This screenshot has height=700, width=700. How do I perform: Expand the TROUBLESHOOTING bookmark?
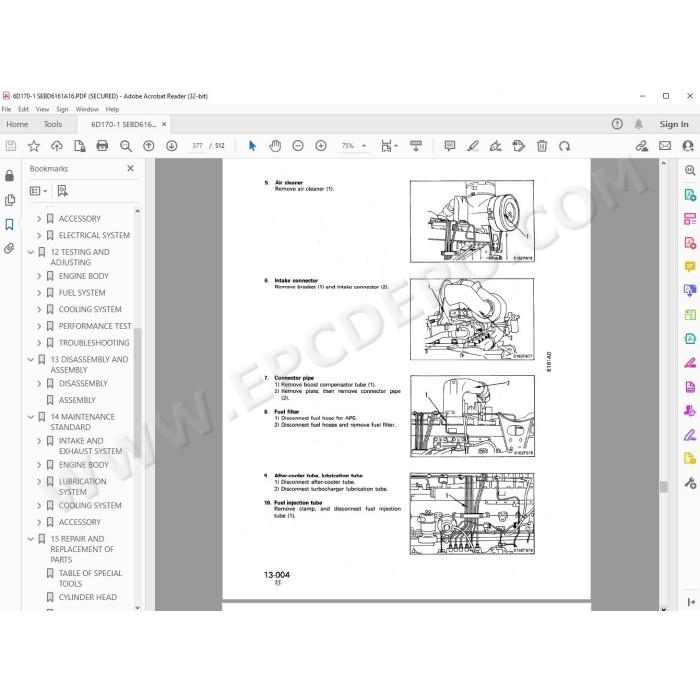39,343
